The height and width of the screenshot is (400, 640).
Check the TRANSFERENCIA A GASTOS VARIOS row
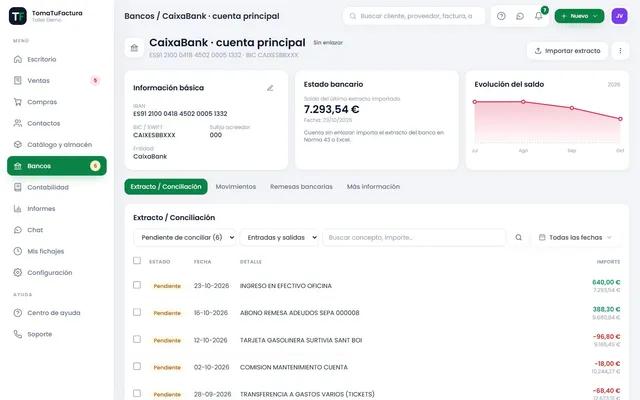coord(137,393)
